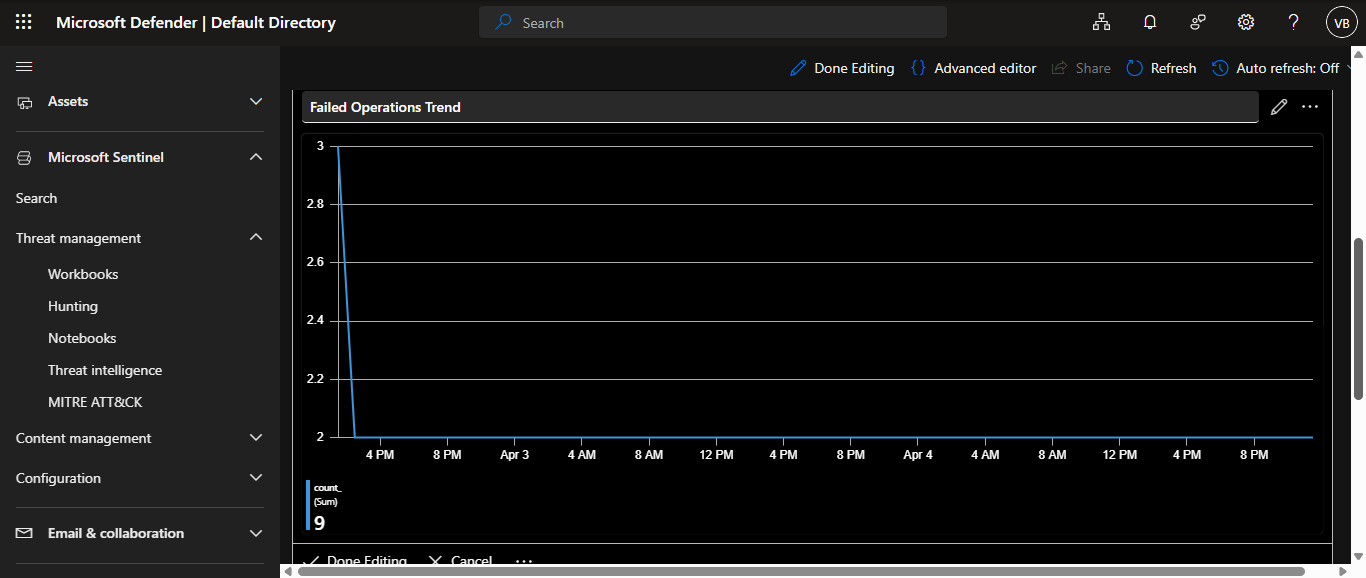The image size is (1366, 578).
Task: Open Notebooks in the sidebar
Action: [x=82, y=338]
